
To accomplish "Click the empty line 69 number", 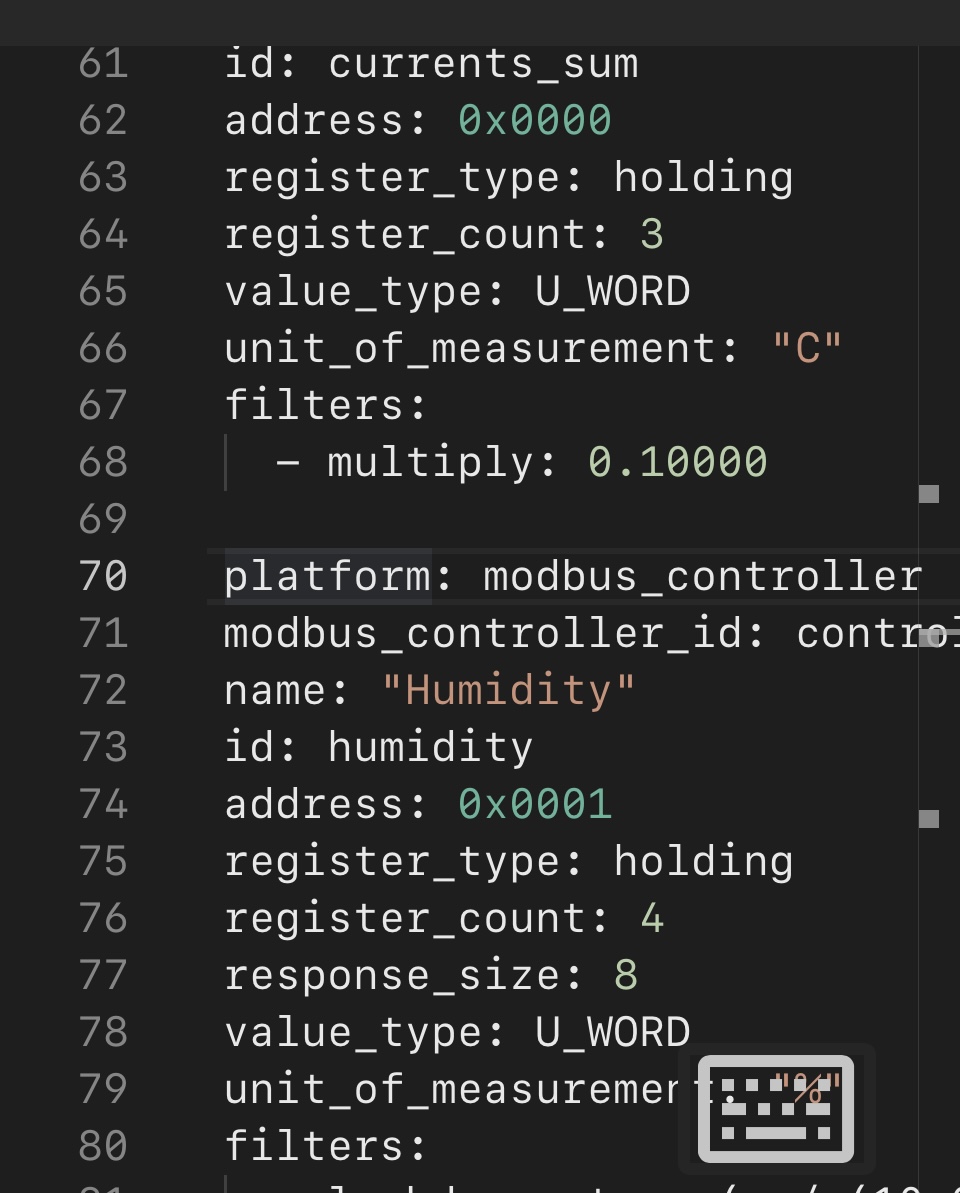I will (103, 519).
